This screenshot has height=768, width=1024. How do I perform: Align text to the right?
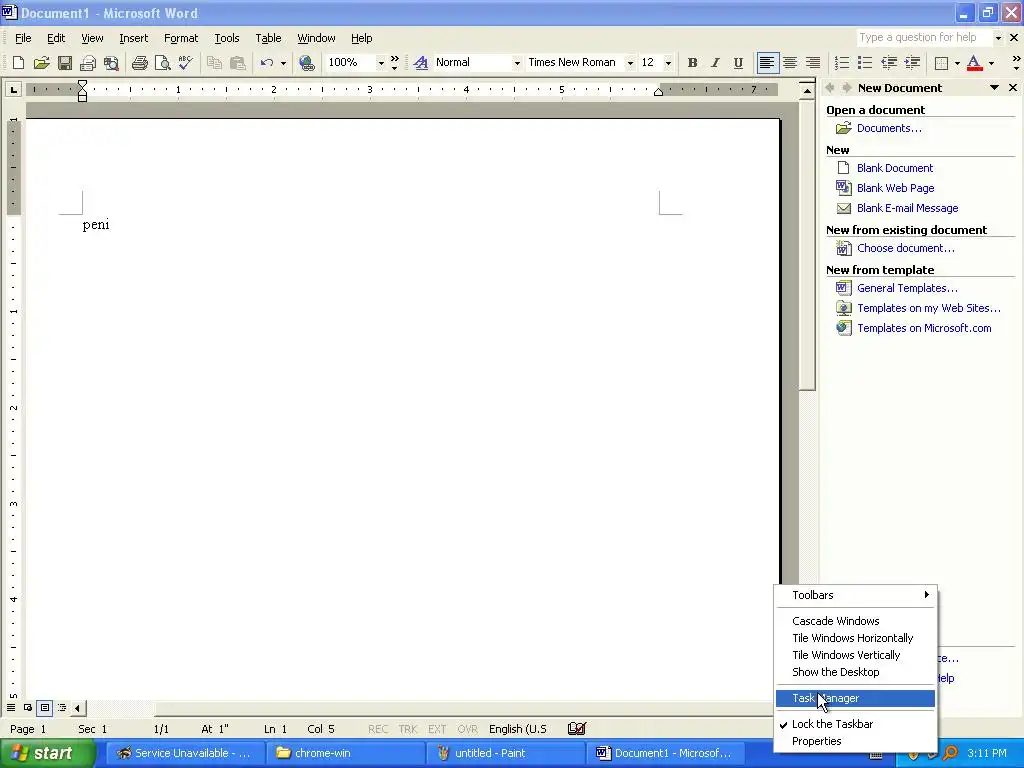click(813, 63)
